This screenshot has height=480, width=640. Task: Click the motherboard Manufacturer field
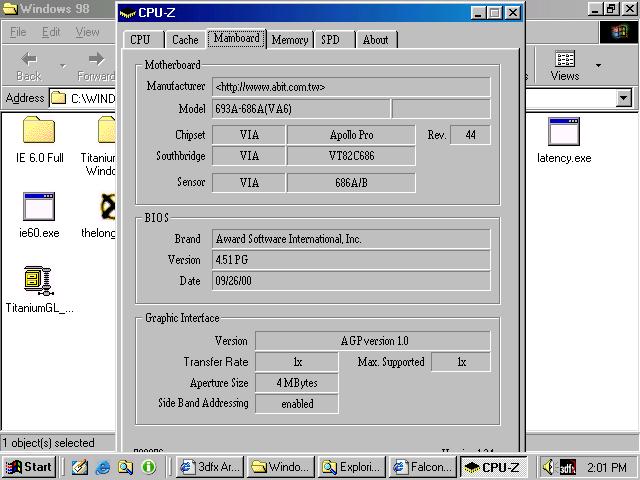(x=350, y=87)
